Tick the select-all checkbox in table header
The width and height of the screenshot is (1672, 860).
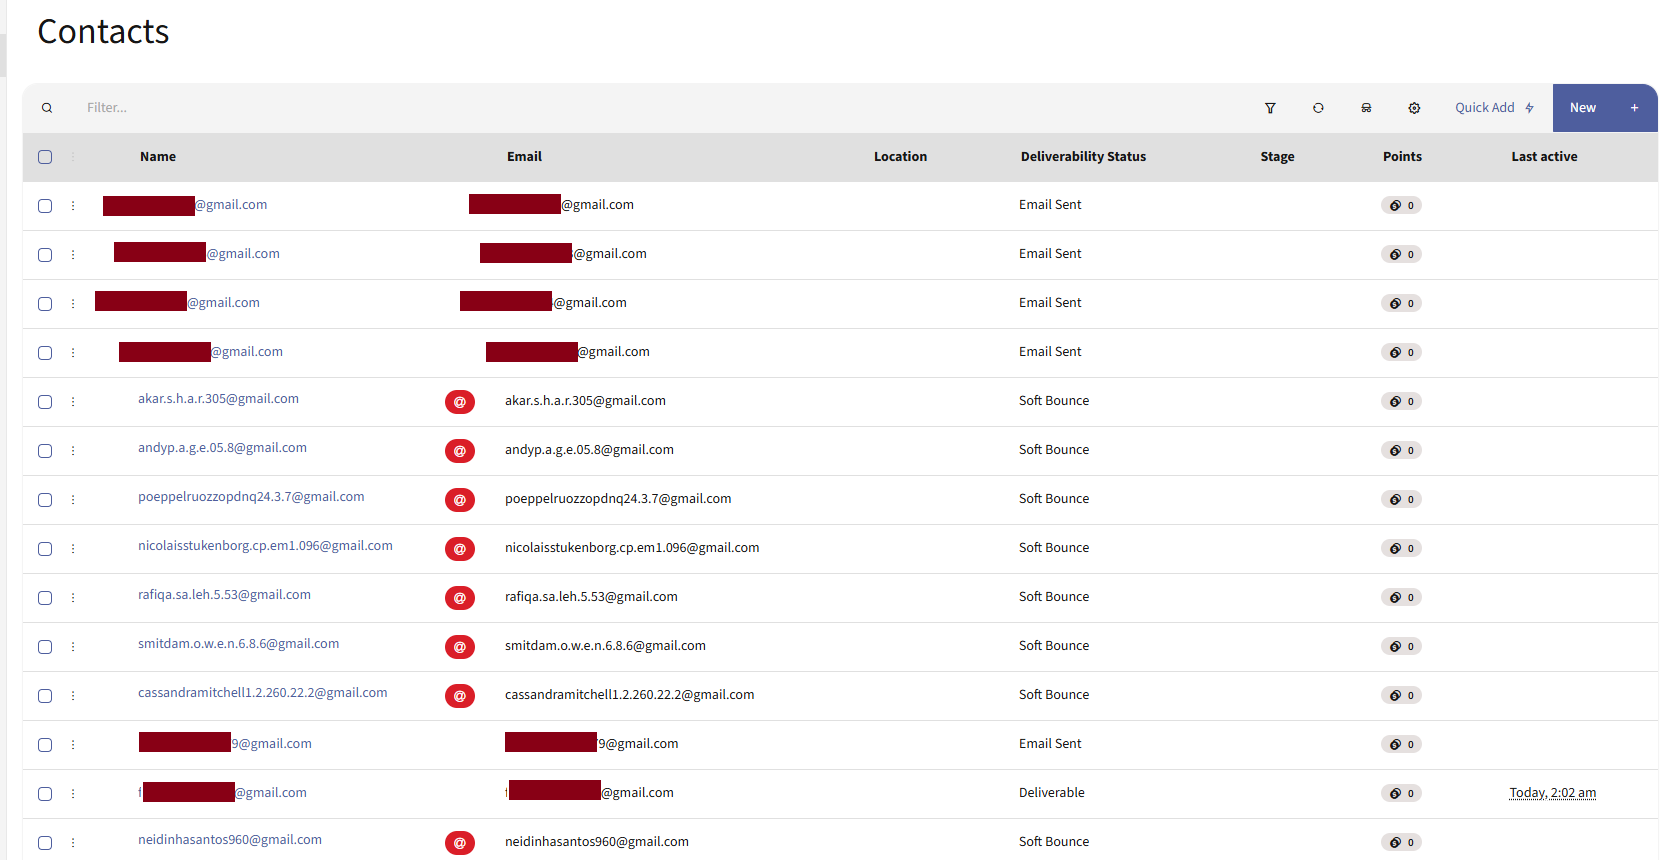click(x=45, y=157)
